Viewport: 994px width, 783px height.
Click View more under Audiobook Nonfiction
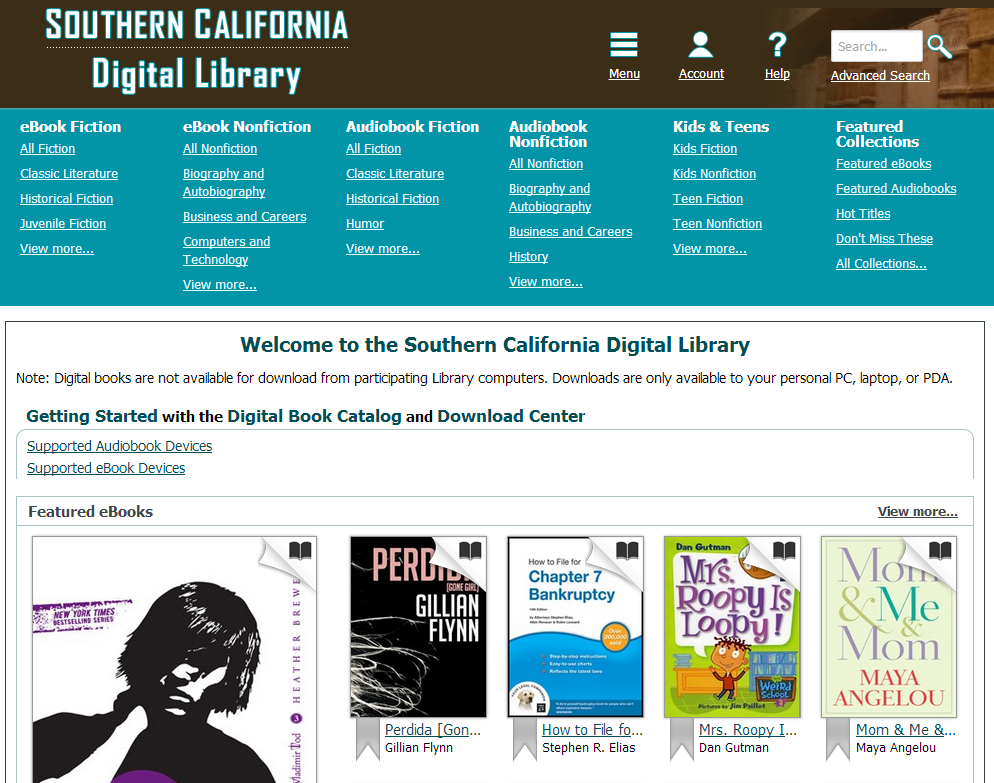(546, 281)
